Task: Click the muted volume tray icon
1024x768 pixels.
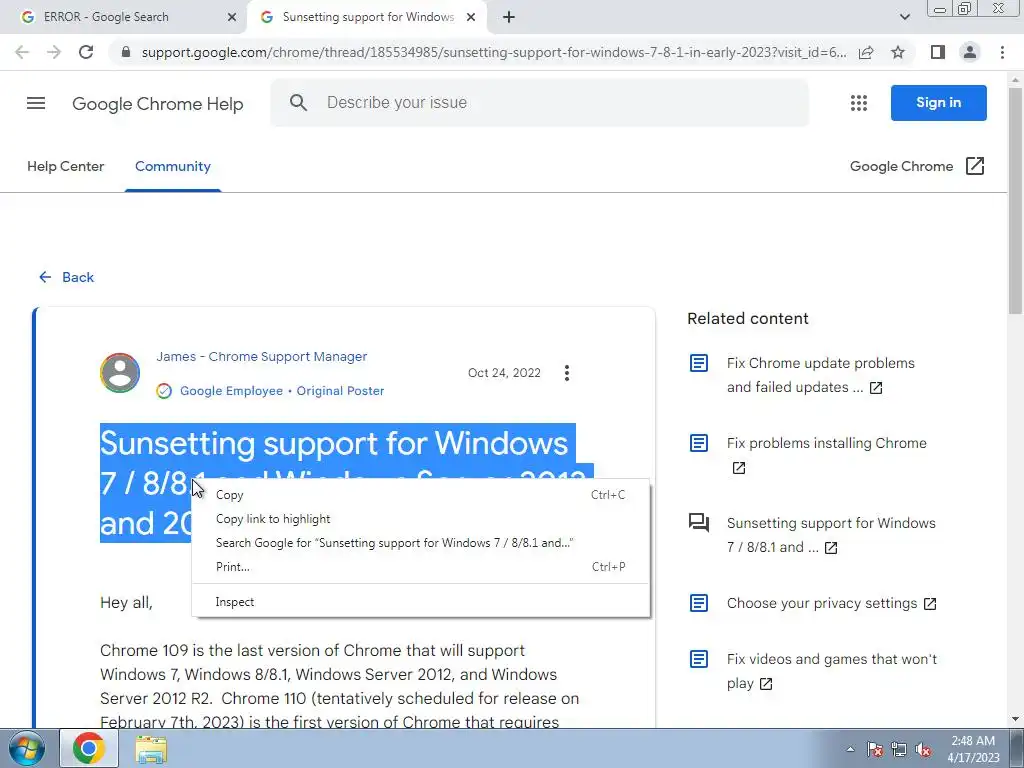Action: pos(923,749)
